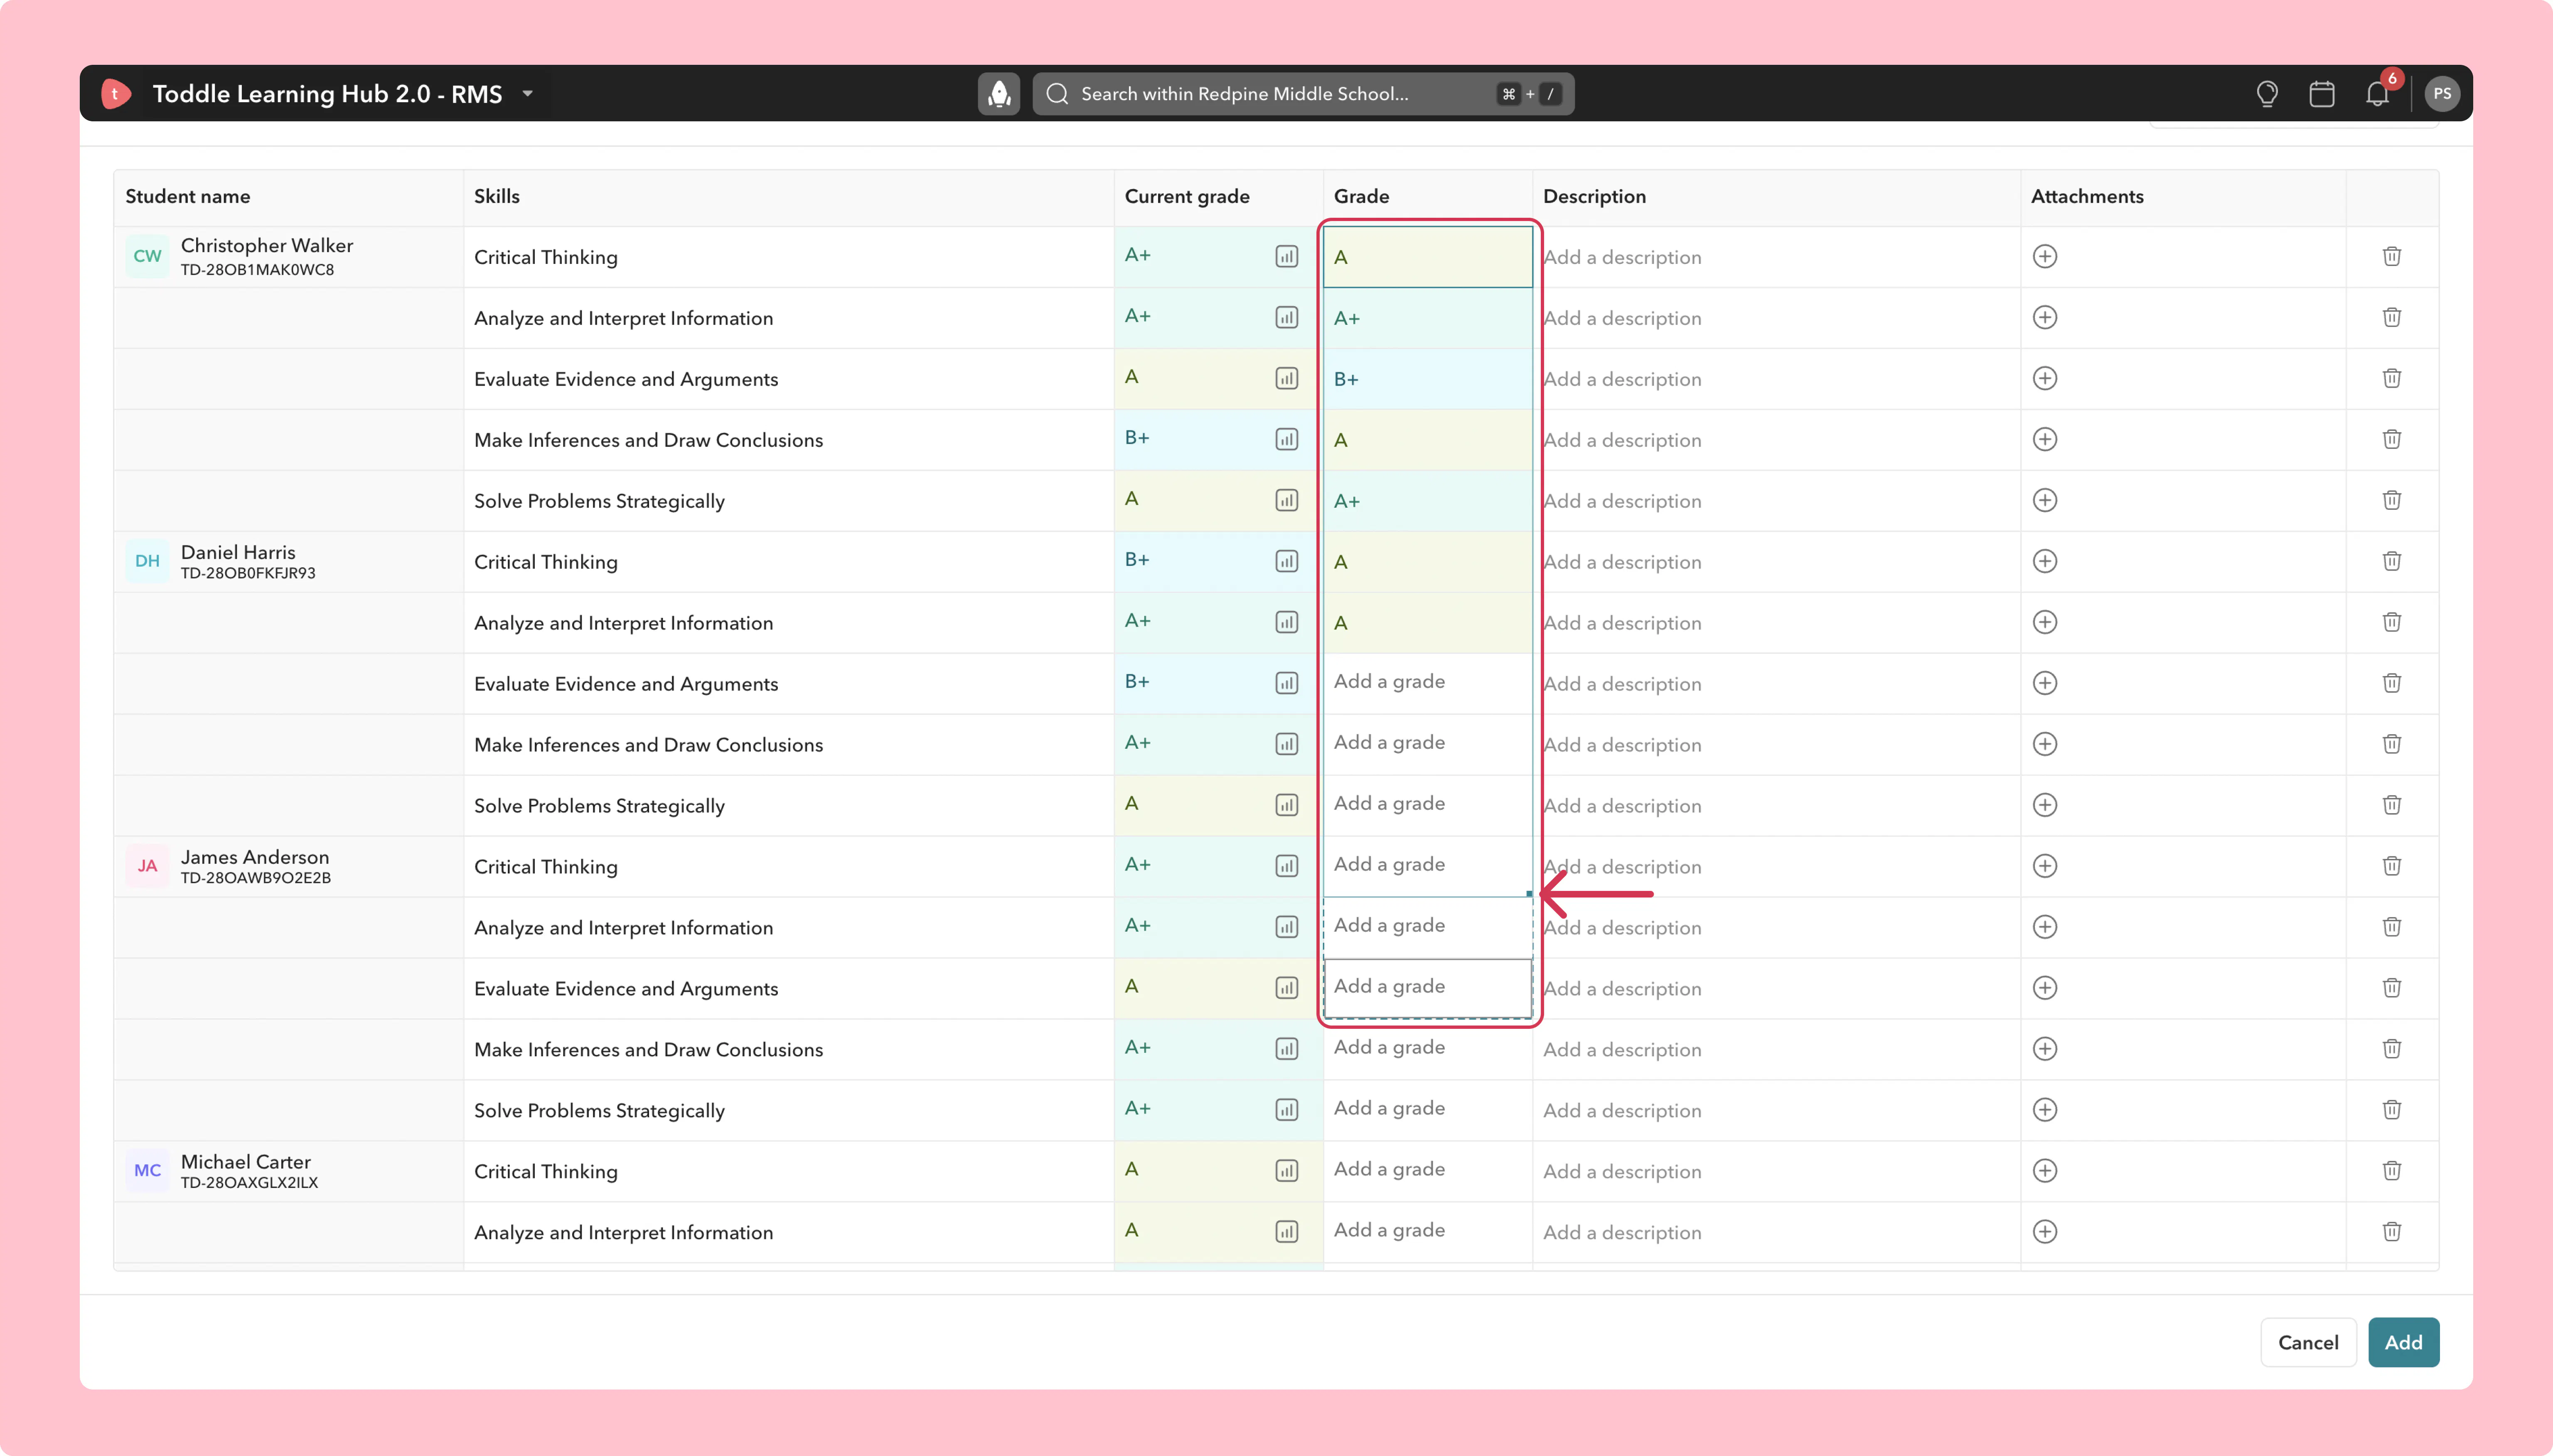Open grade A for Daniel Harris Critical Thinking
Image resolution: width=2553 pixels, height=1456 pixels.
point(1428,562)
